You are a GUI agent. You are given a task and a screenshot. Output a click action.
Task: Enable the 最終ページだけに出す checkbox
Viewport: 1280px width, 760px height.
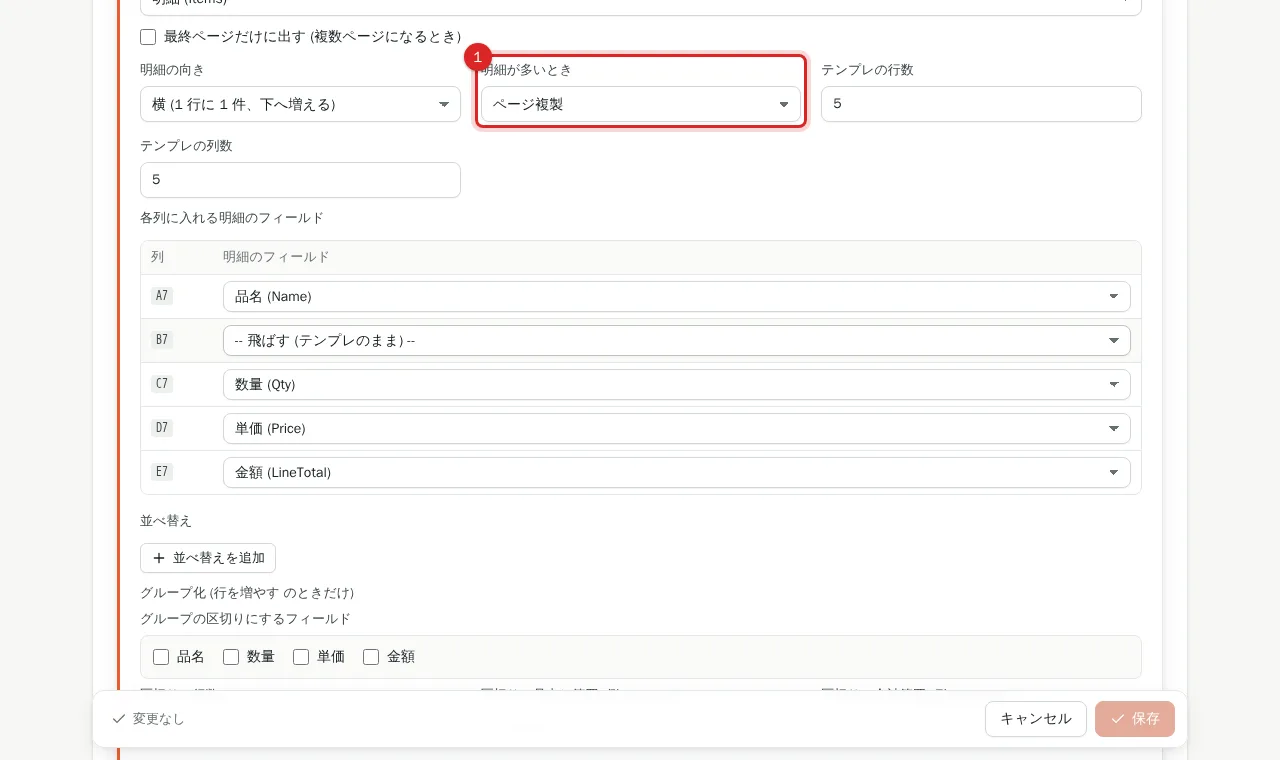point(148,37)
